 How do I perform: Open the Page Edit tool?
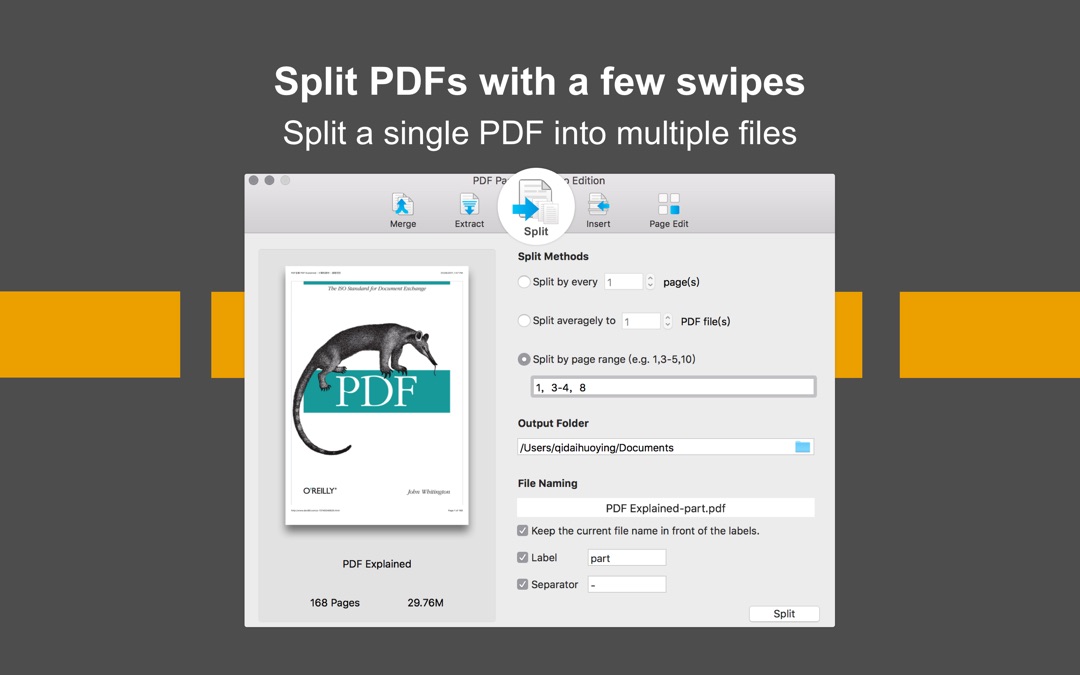(x=668, y=211)
